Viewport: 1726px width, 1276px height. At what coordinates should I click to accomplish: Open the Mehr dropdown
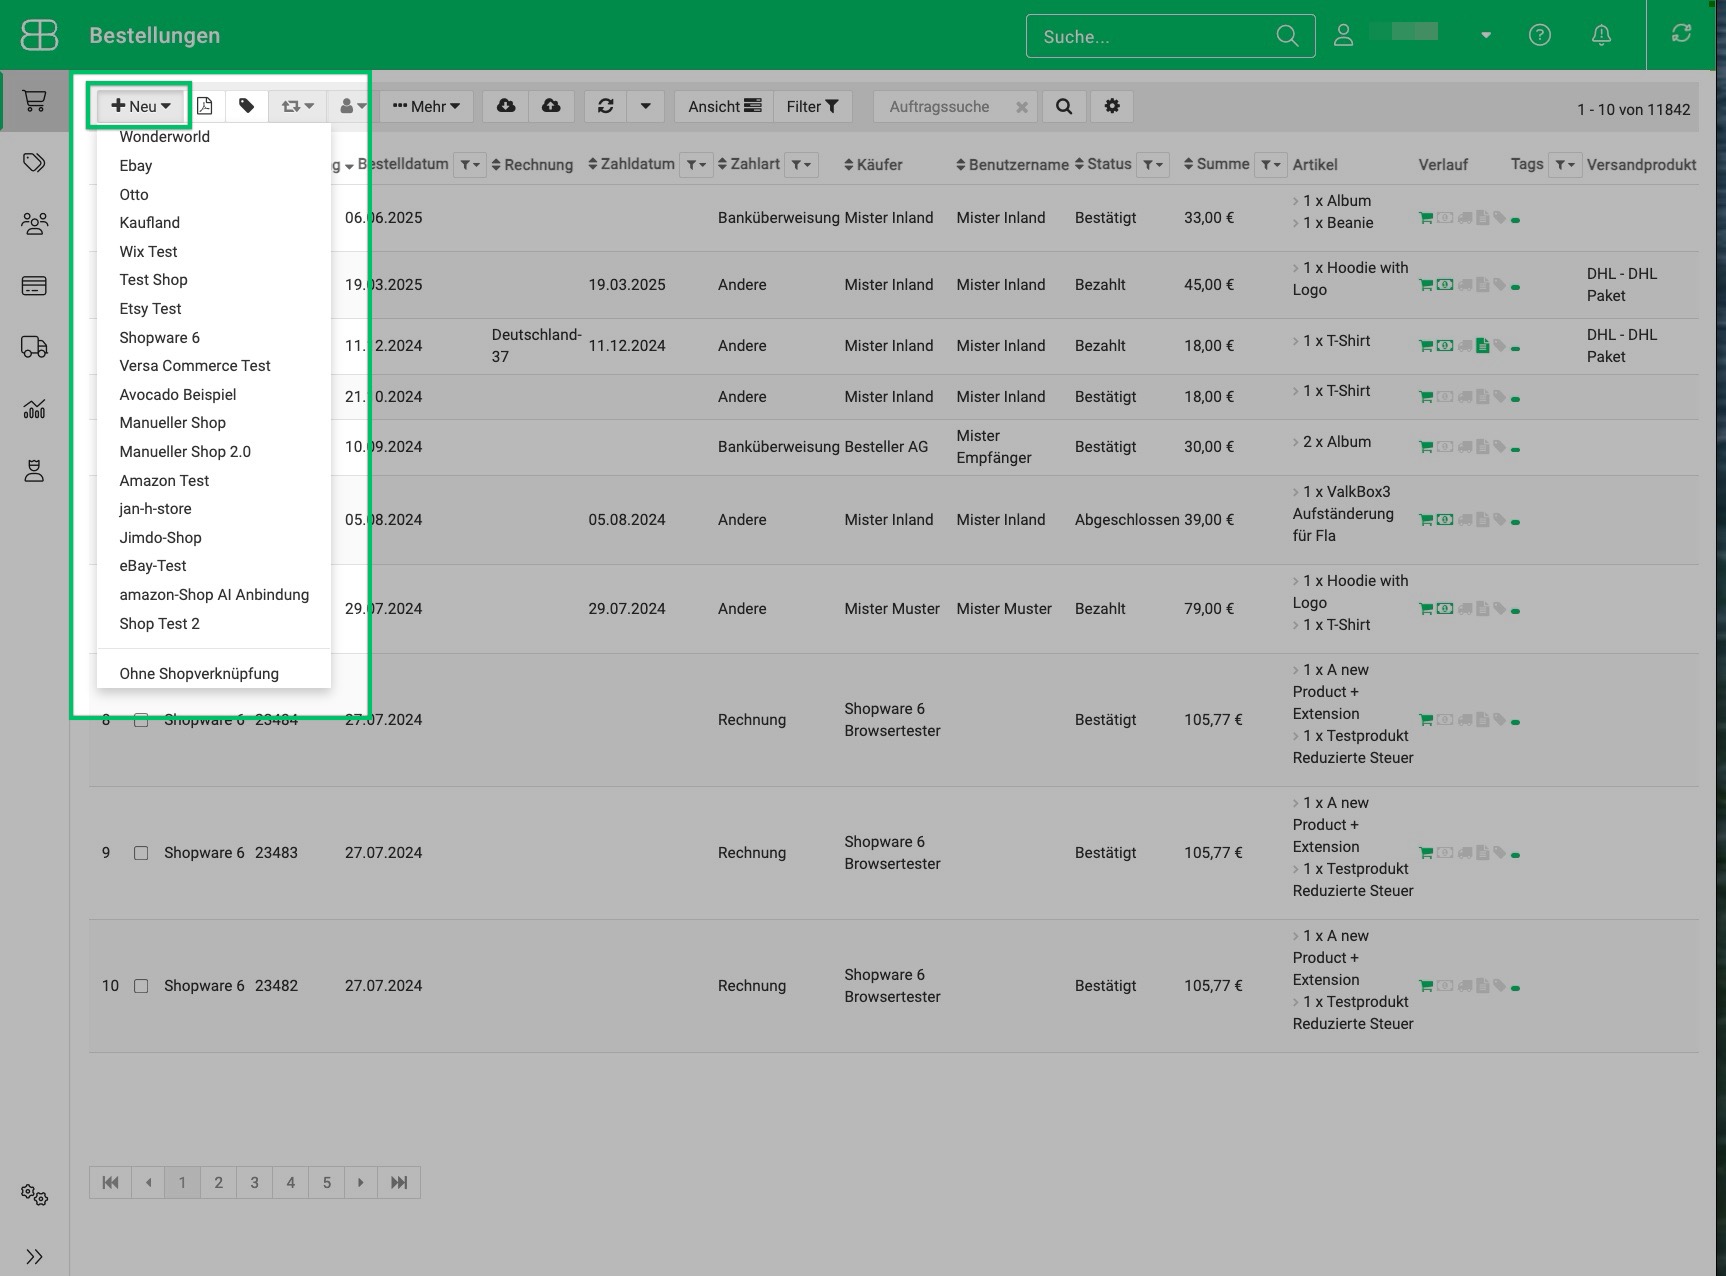(426, 106)
